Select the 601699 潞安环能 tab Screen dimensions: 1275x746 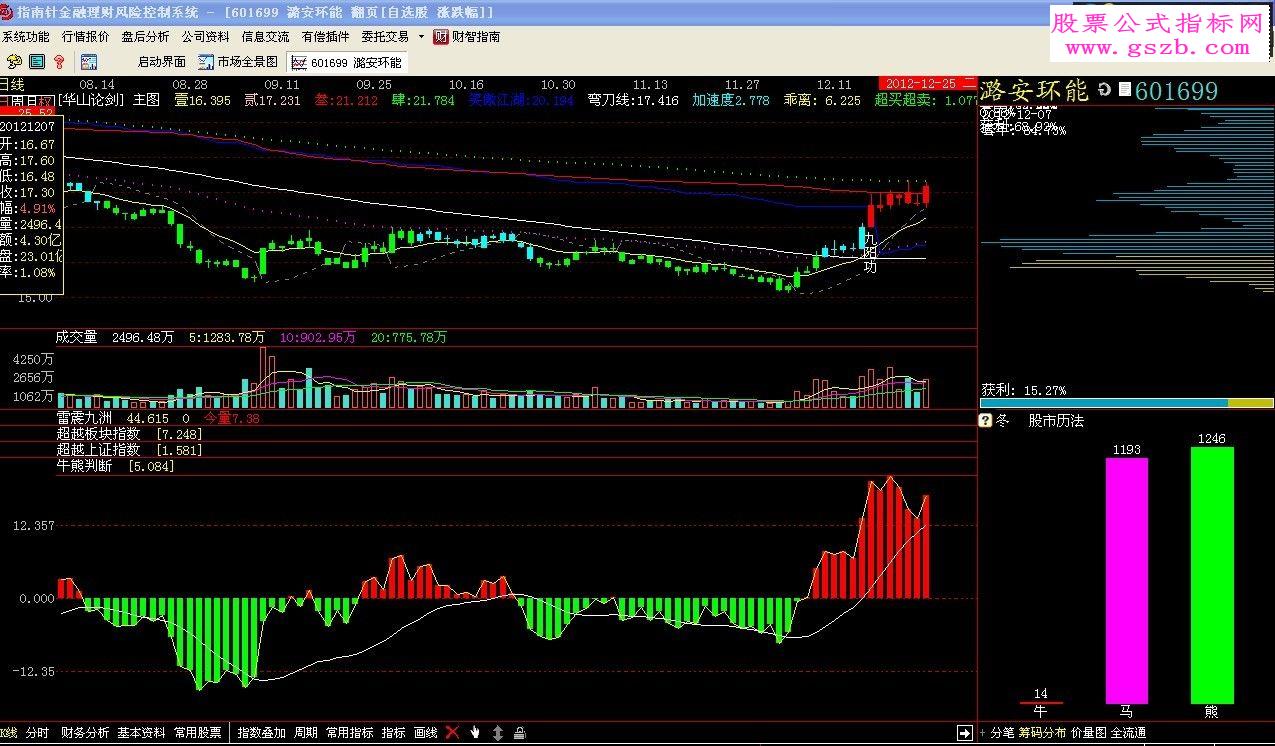347,62
